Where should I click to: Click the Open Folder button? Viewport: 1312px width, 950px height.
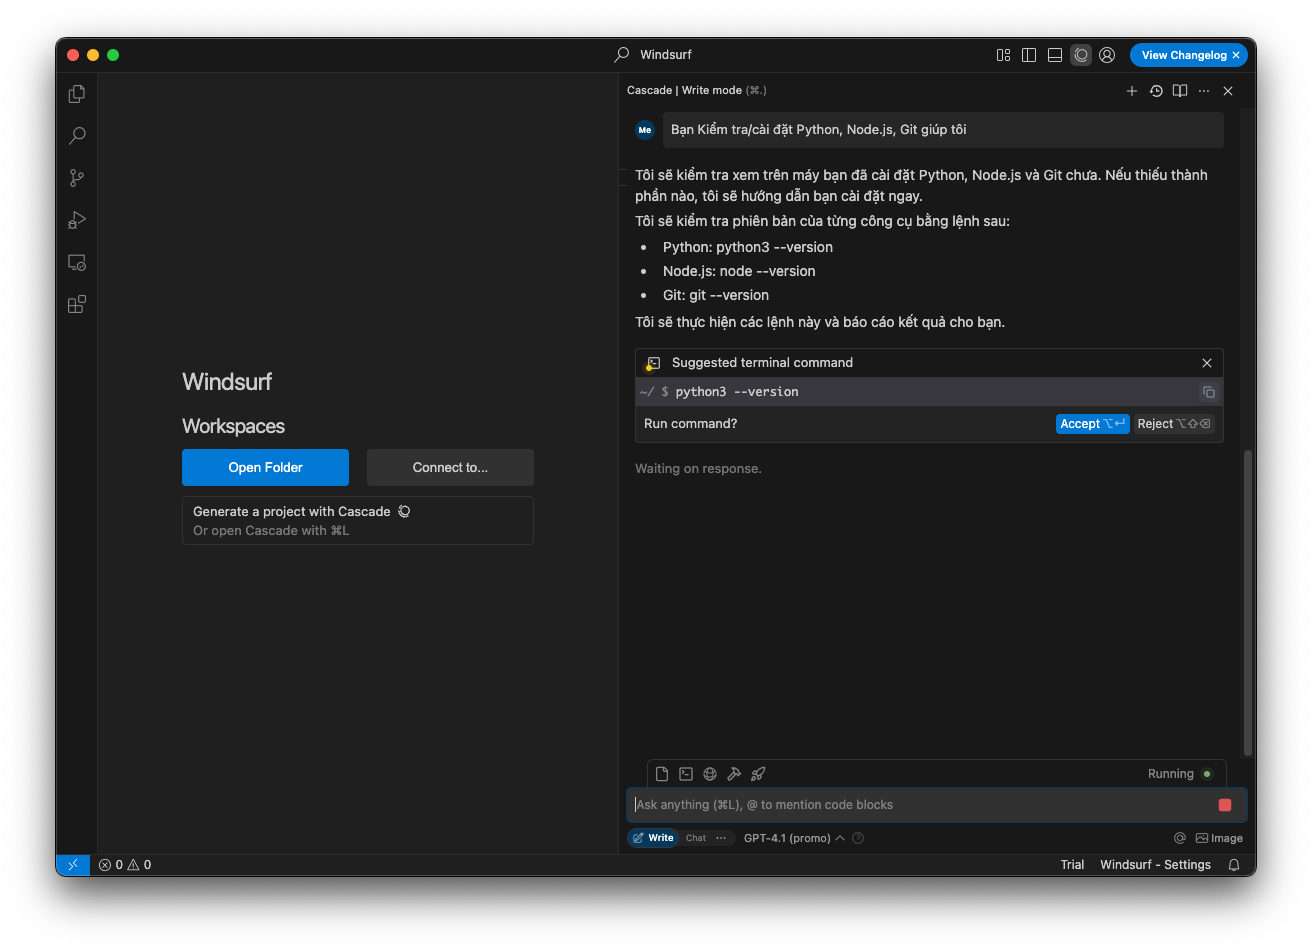pyautogui.click(x=265, y=467)
